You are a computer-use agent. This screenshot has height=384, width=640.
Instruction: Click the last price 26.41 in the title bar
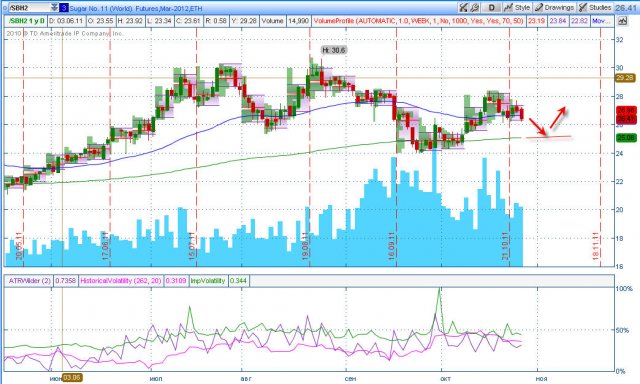point(626,7)
